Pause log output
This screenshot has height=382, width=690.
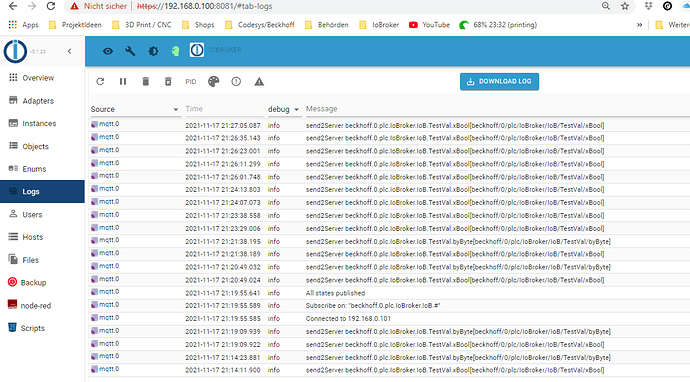click(123, 81)
